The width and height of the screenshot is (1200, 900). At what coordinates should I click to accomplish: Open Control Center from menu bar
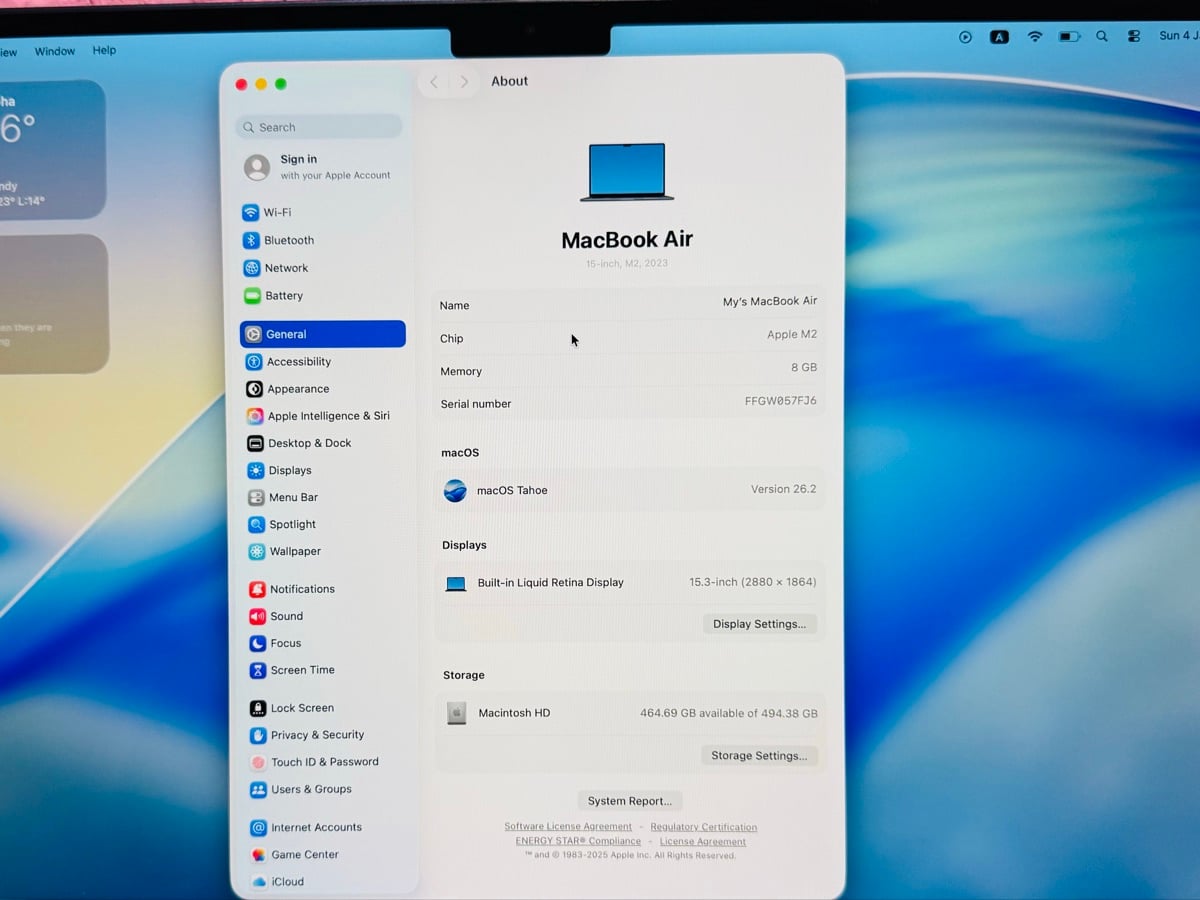pyautogui.click(x=1133, y=36)
